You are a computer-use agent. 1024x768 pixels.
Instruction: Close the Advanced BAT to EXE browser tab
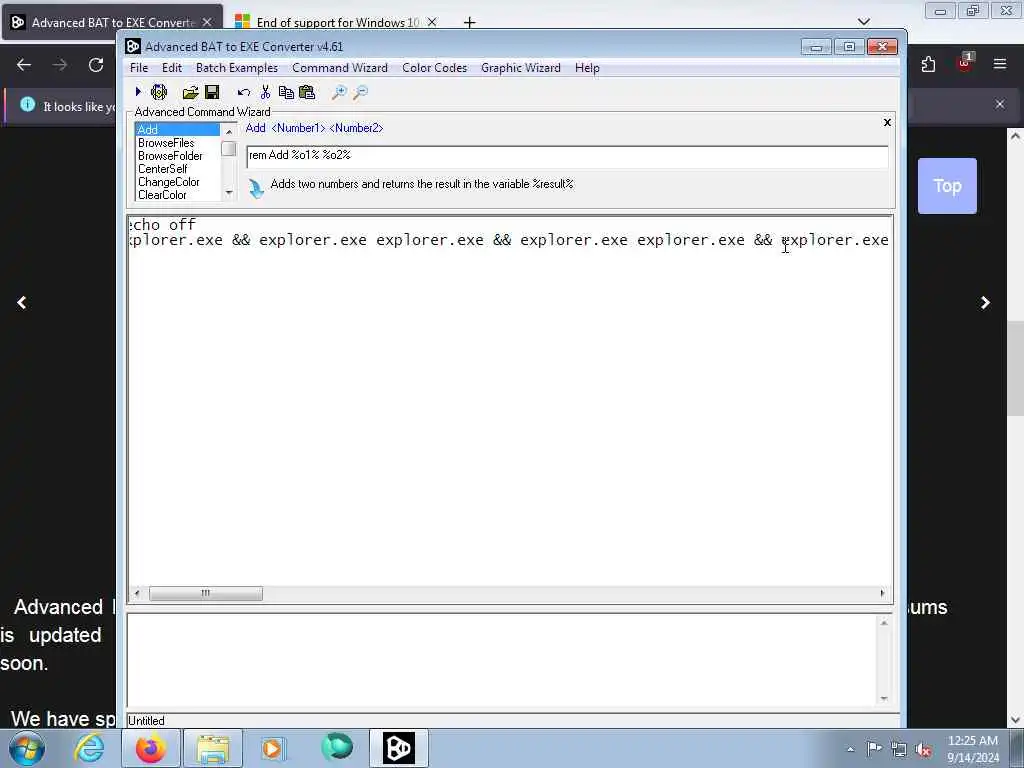207,22
